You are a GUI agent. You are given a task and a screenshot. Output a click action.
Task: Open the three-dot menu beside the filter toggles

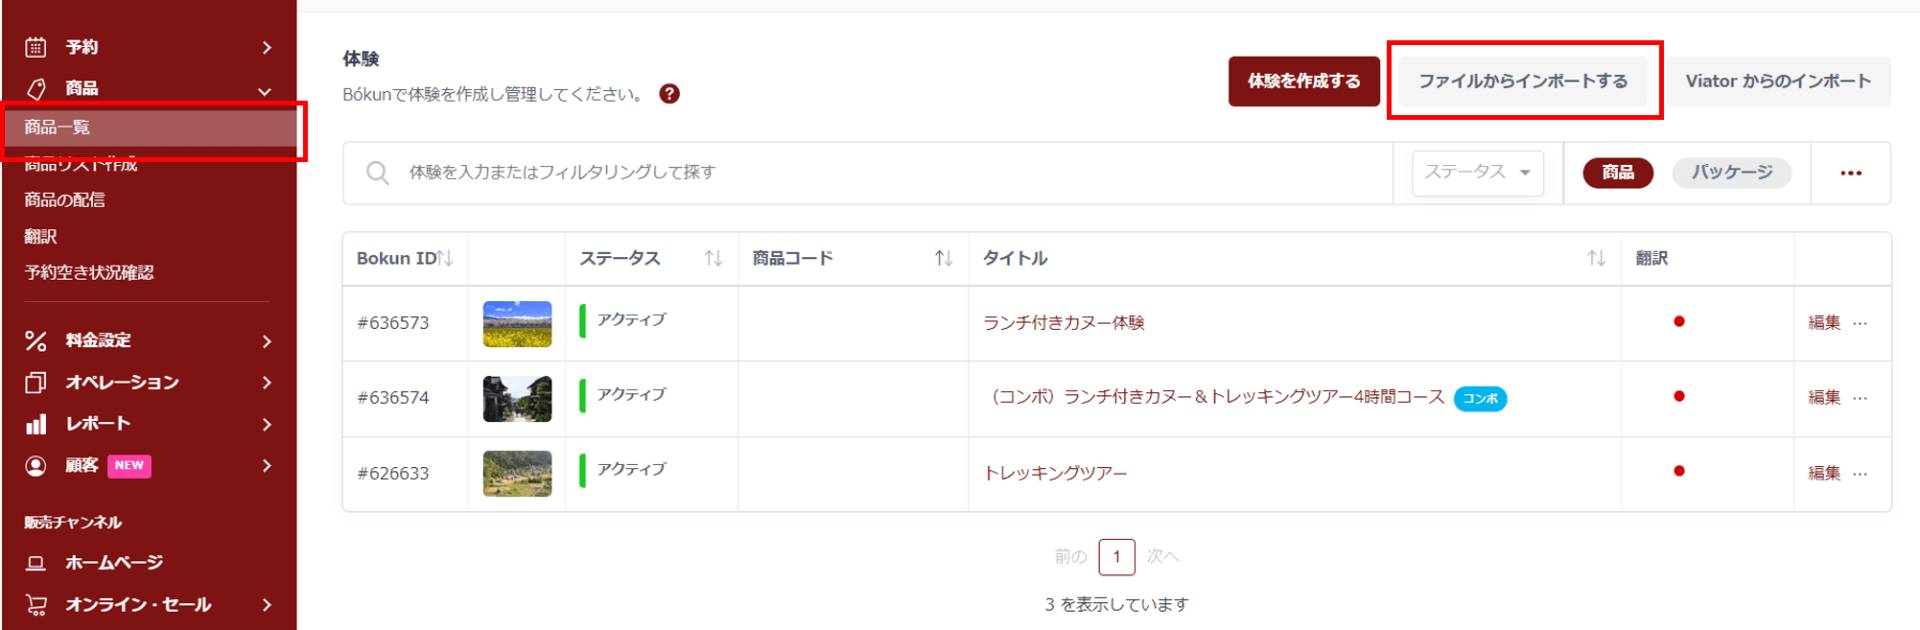click(x=1850, y=173)
